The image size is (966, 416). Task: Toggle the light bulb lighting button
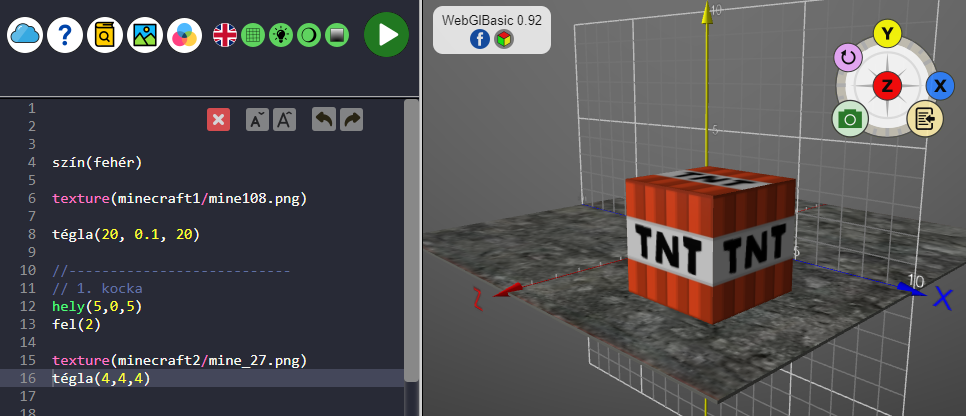click(281, 35)
